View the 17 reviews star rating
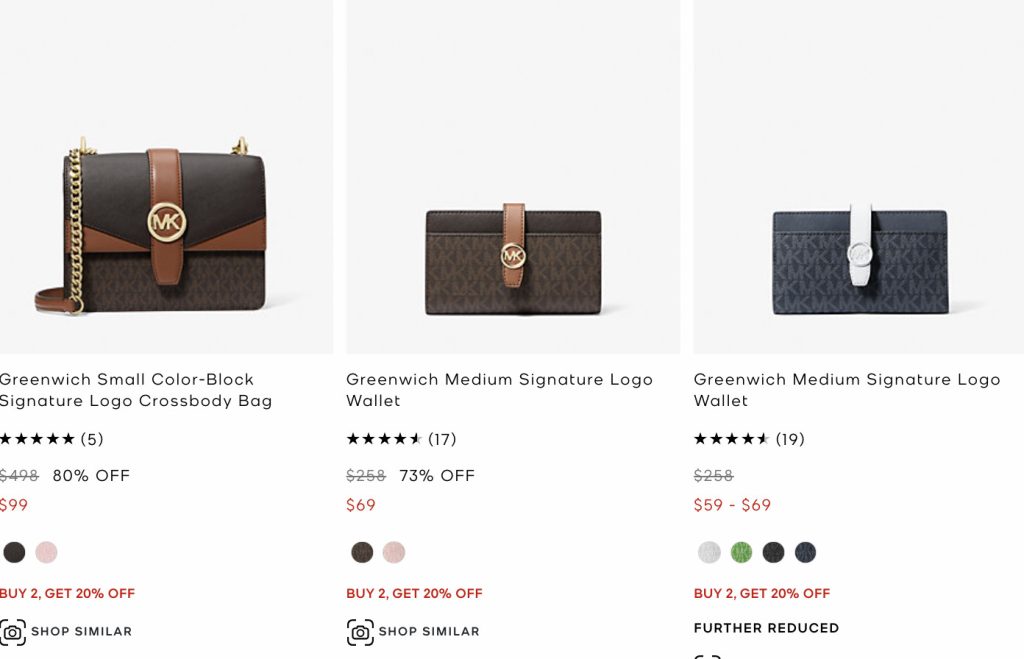Viewport: 1024px width, 659px height. [x=385, y=439]
